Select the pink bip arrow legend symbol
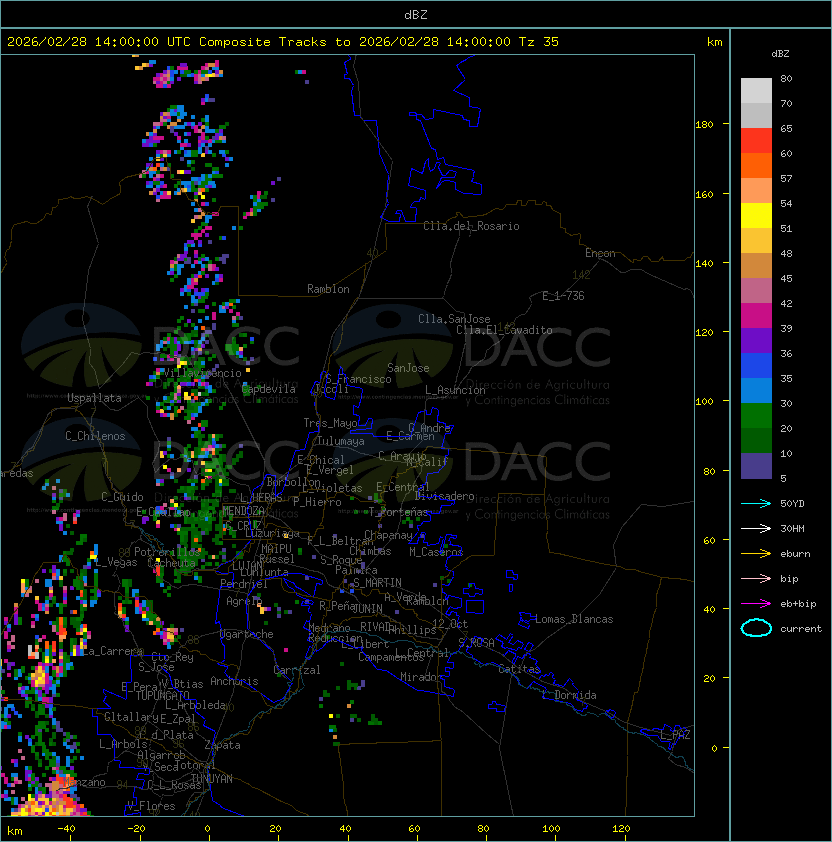 pyautogui.click(x=756, y=579)
